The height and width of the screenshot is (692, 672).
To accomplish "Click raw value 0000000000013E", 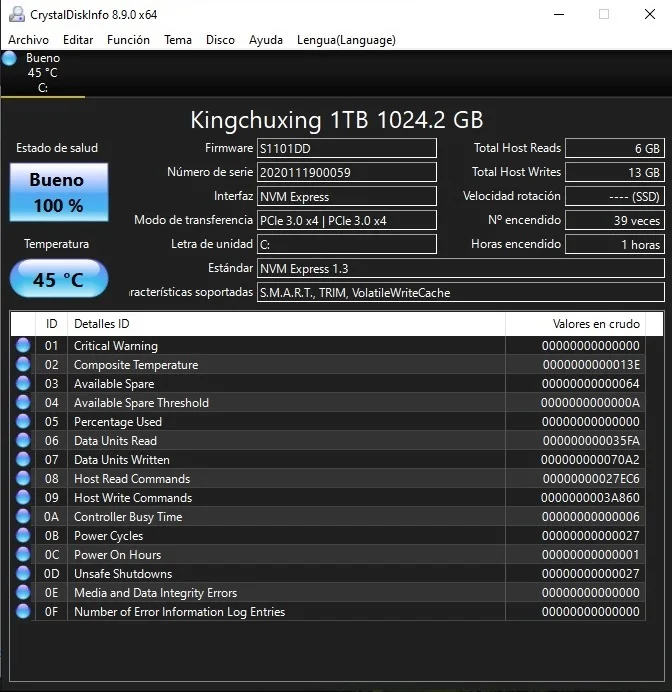I will click(591, 365).
